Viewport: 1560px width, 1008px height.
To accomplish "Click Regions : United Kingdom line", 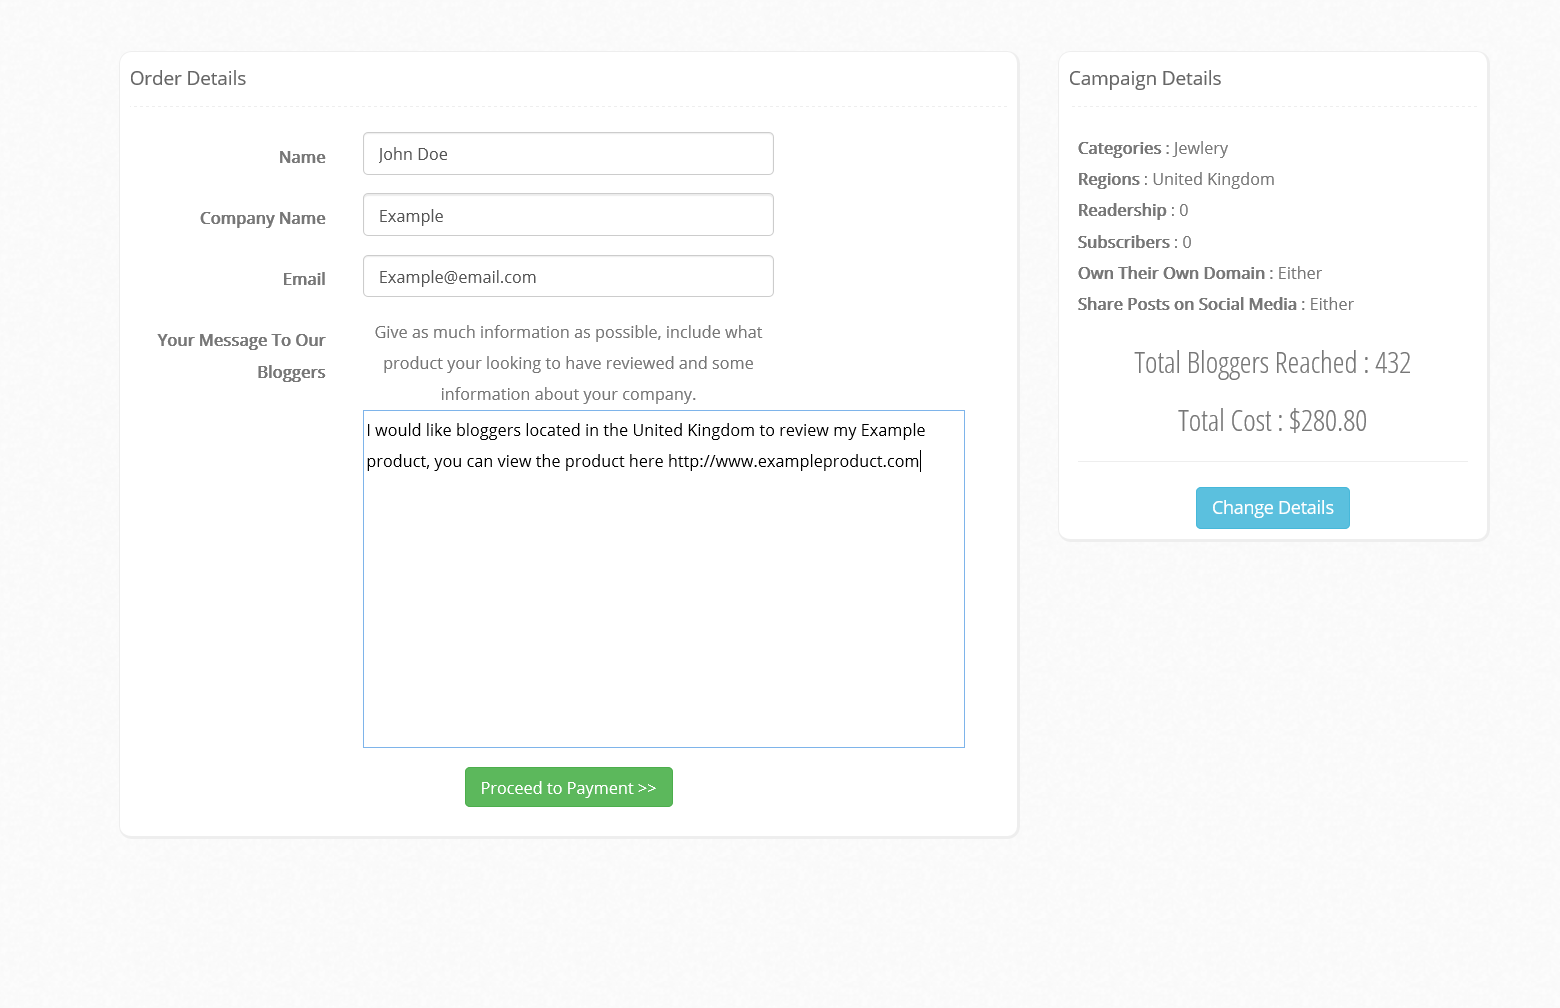I will [x=1176, y=179].
